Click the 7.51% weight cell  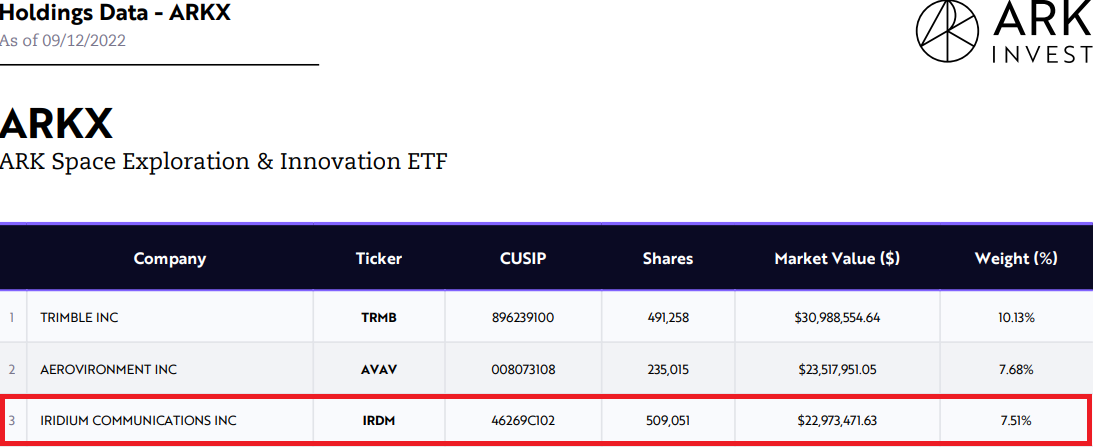click(1016, 421)
